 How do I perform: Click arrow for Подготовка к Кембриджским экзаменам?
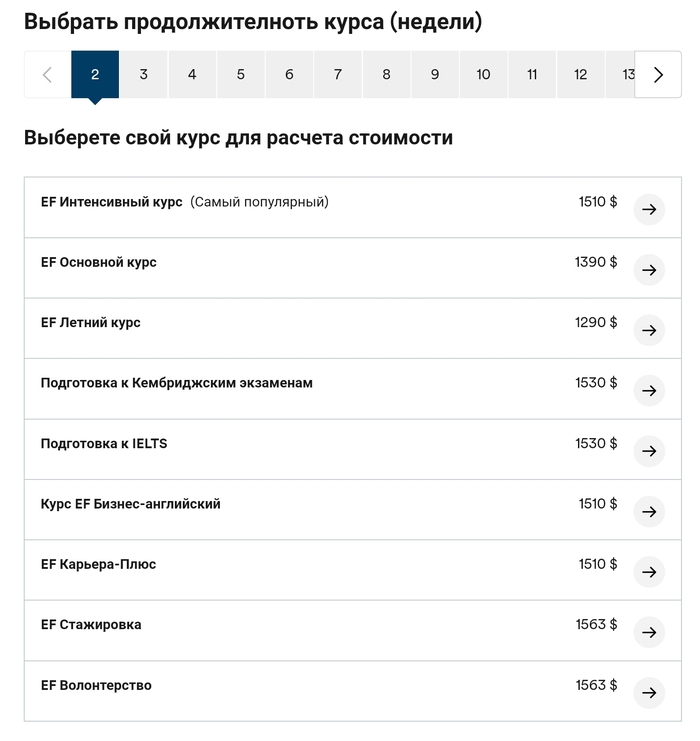click(x=649, y=390)
